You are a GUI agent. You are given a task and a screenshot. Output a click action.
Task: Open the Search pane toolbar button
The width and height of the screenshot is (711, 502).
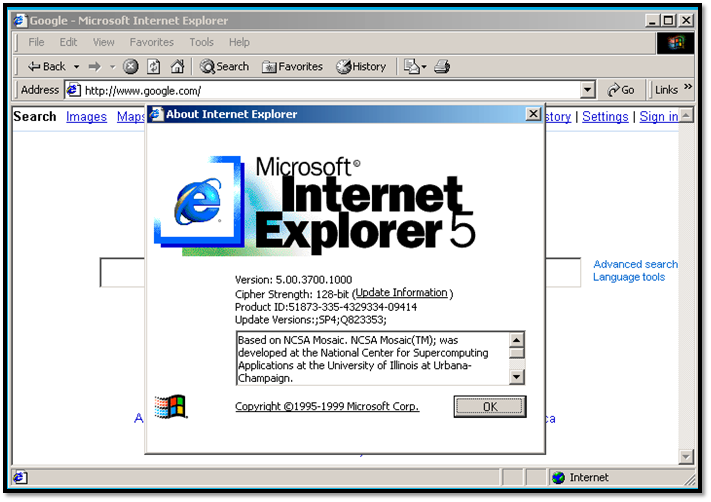point(224,67)
